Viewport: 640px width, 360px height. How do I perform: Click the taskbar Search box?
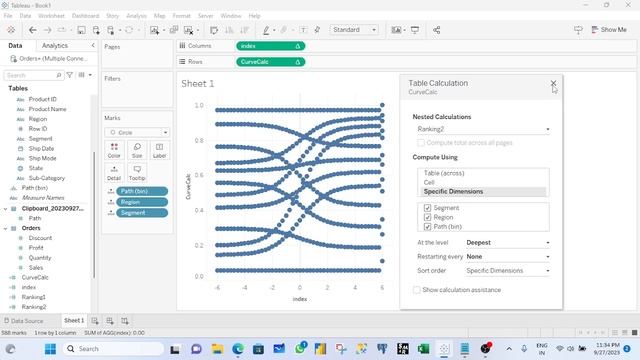[x=114, y=349]
